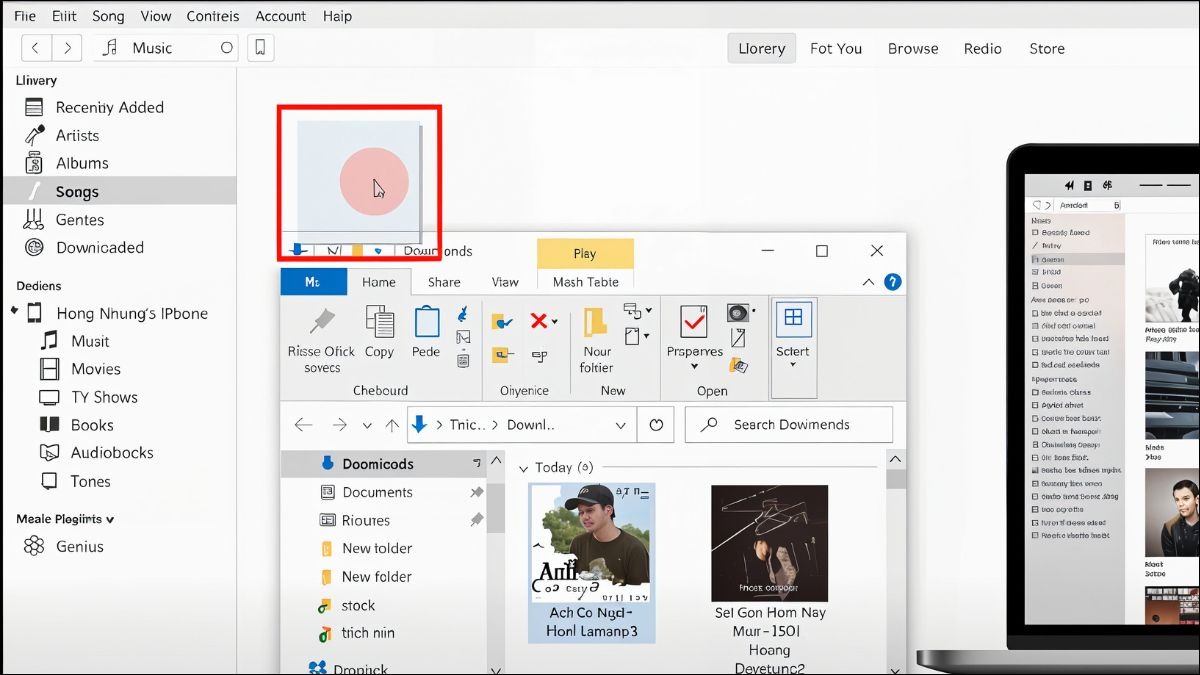
Task: Open Books under the device
Action: click(x=92, y=425)
